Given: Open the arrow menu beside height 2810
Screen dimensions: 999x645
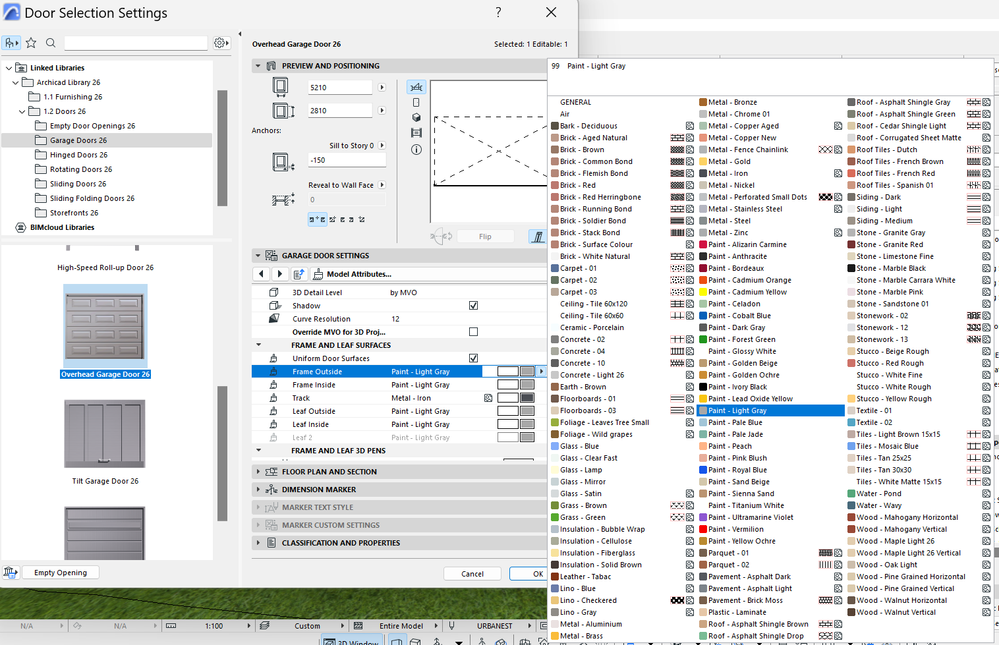Looking at the screenshot, I should pyautogui.click(x=382, y=110).
